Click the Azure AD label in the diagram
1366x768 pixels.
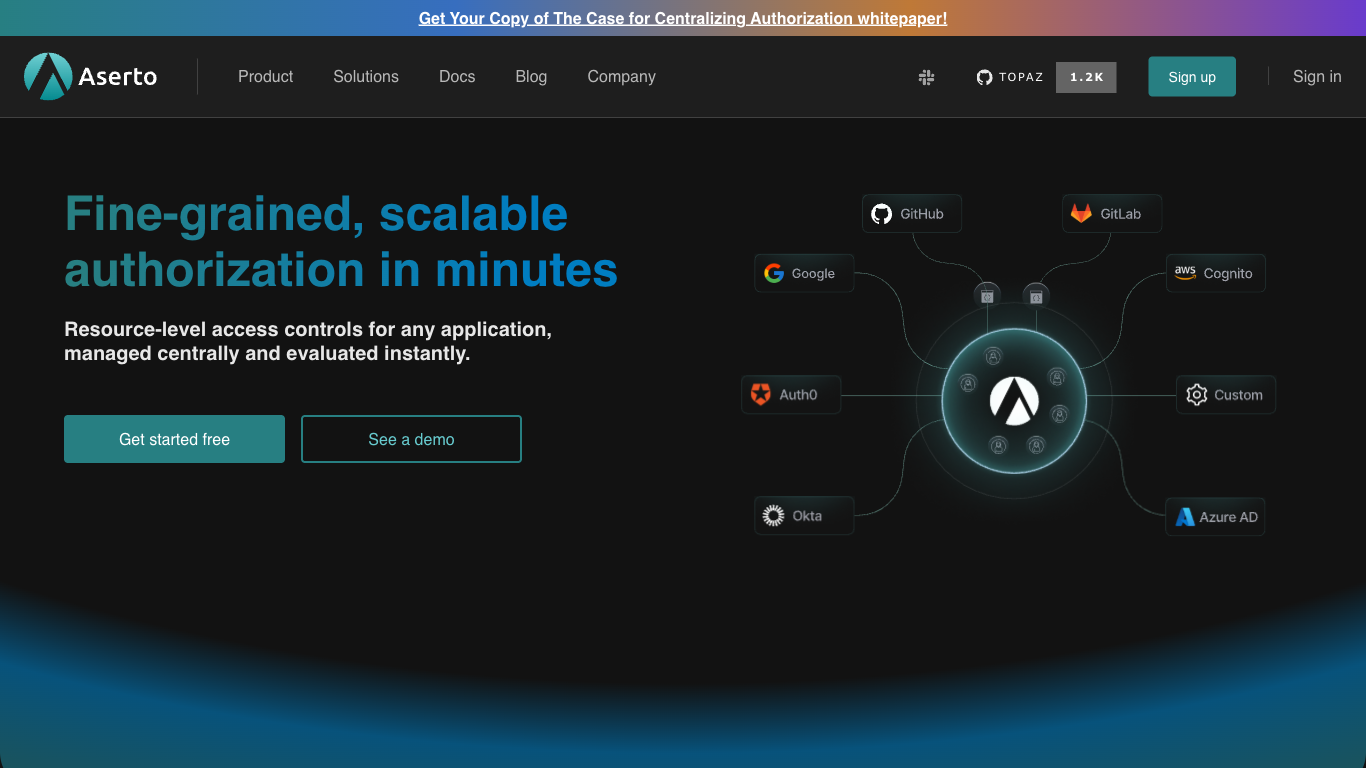1229,517
